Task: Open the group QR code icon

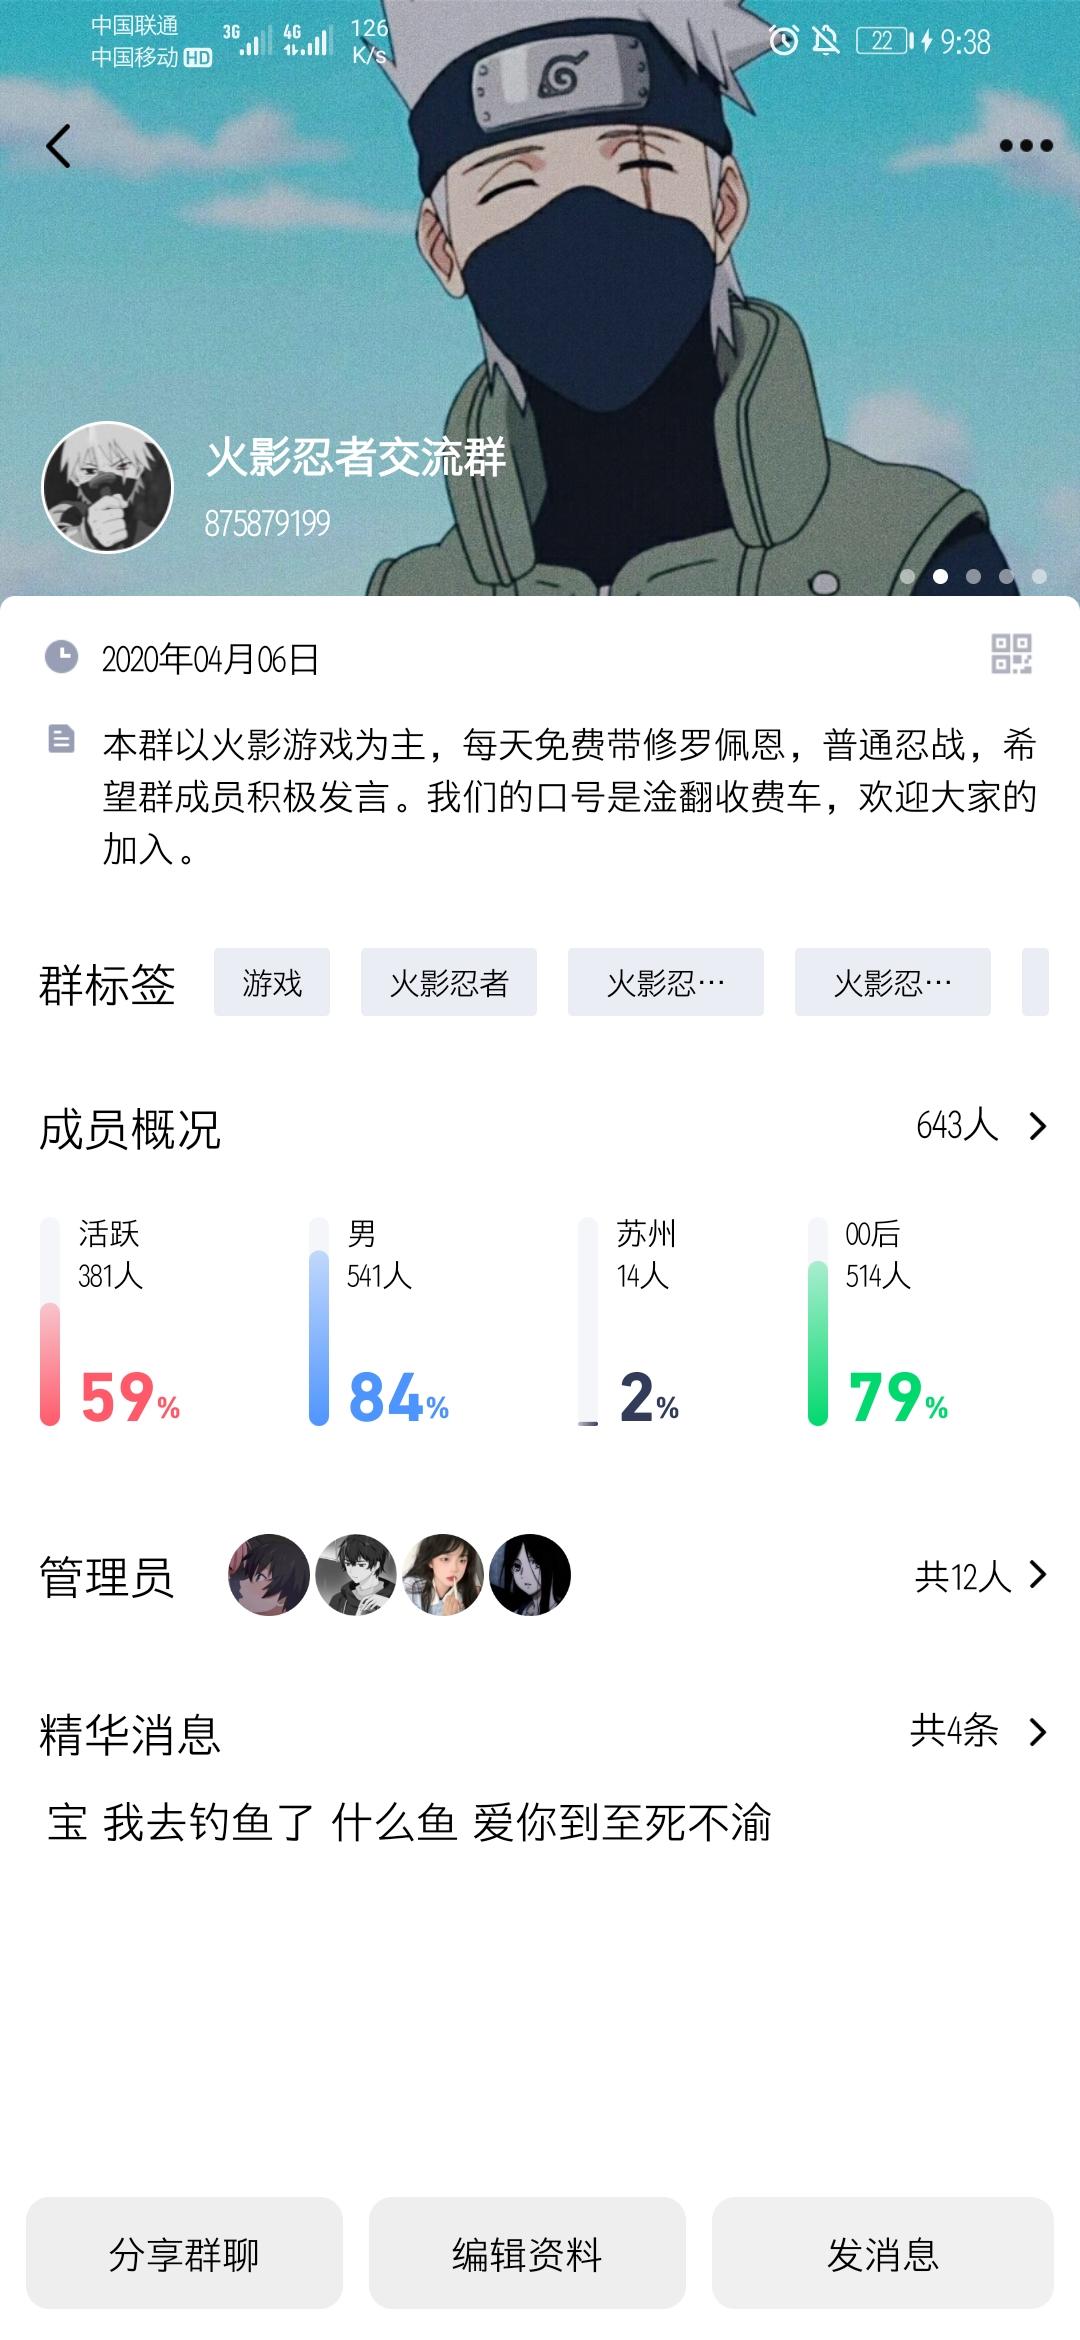Action: [x=1011, y=654]
